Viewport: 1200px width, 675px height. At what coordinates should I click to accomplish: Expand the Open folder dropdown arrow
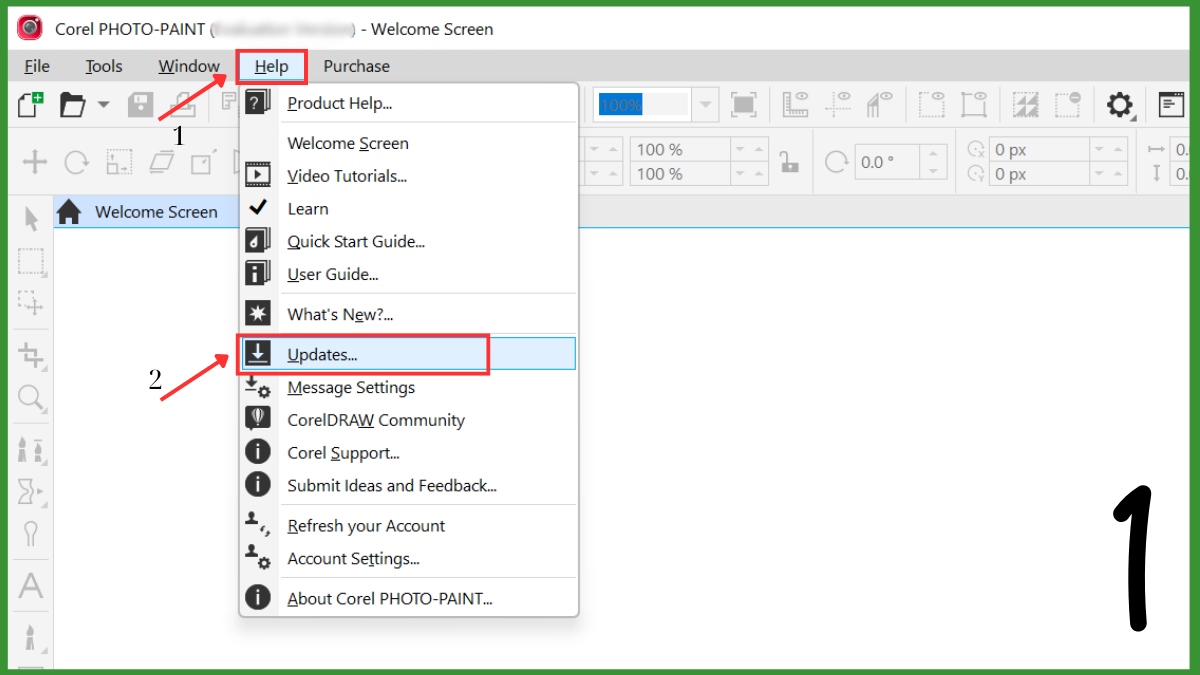pos(103,104)
